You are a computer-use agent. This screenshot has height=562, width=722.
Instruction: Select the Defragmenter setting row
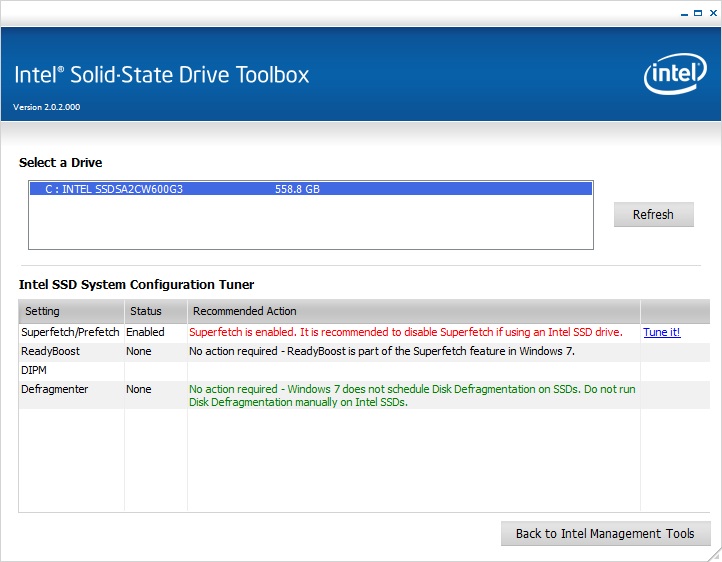pyautogui.click(x=54, y=389)
